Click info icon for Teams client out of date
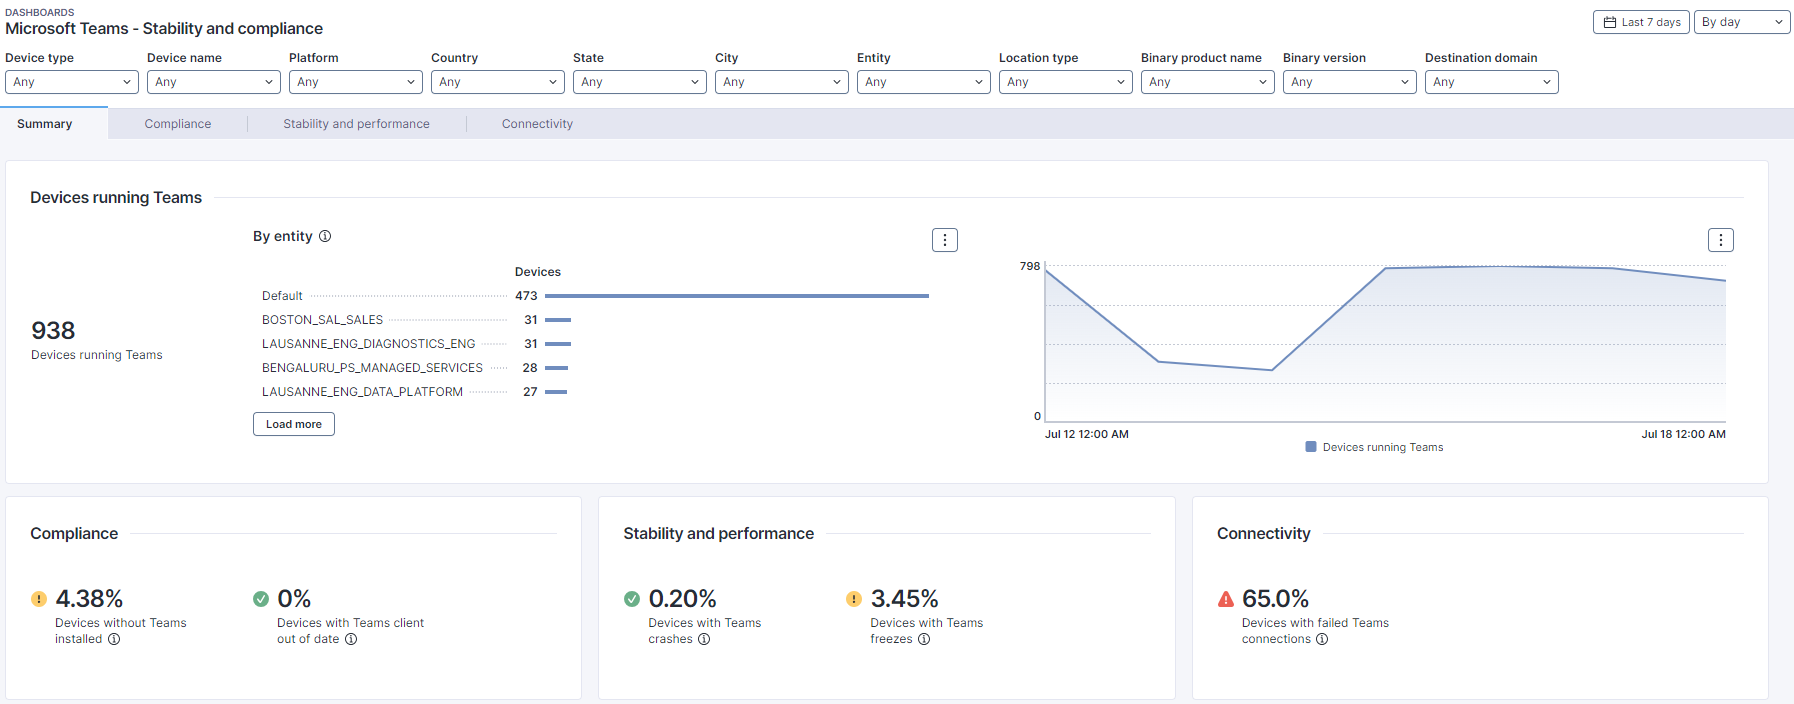The width and height of the screenshot is (1794, 704). pyautogui.click(x=351, y=640)
